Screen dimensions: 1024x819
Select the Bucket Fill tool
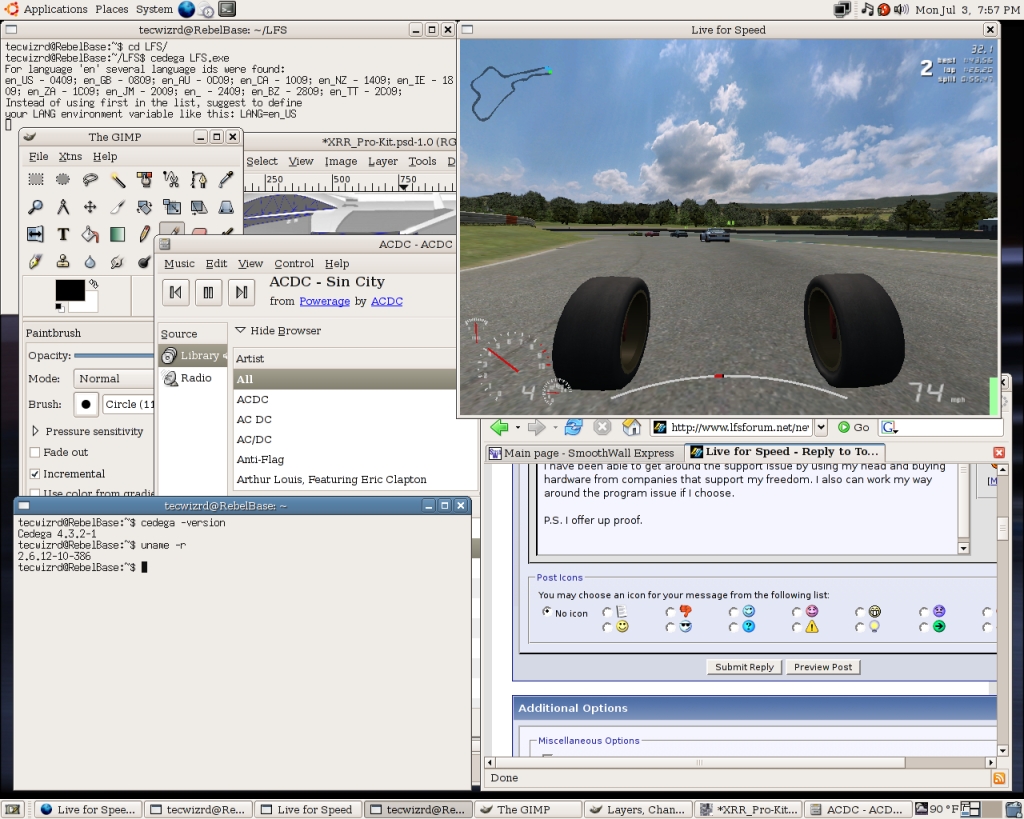pyautogui.click(x=90, y=234)
